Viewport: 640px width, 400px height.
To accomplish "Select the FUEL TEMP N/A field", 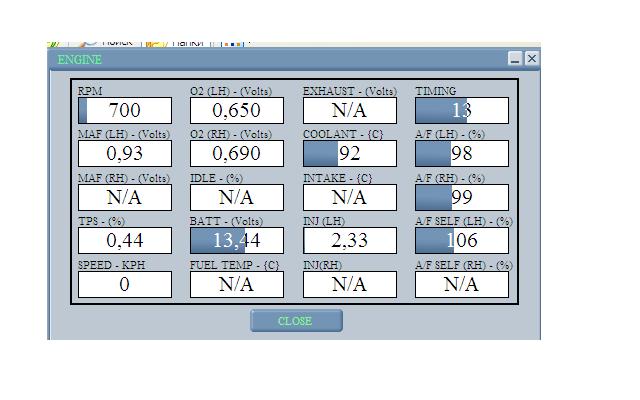I will tap(237, 284).
